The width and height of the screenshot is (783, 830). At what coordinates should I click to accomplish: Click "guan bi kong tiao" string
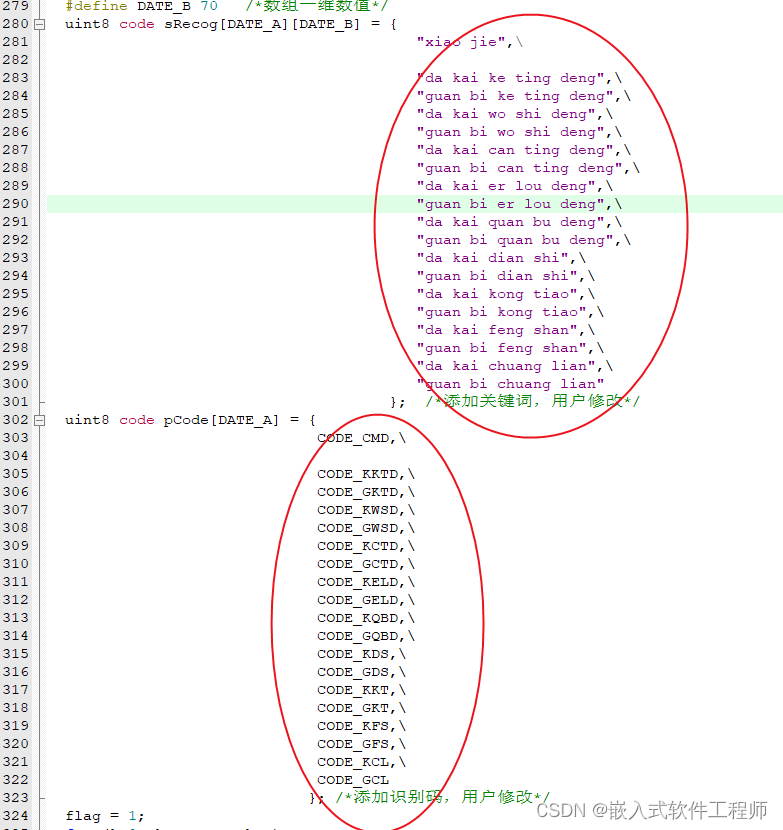tap(501, 312)
